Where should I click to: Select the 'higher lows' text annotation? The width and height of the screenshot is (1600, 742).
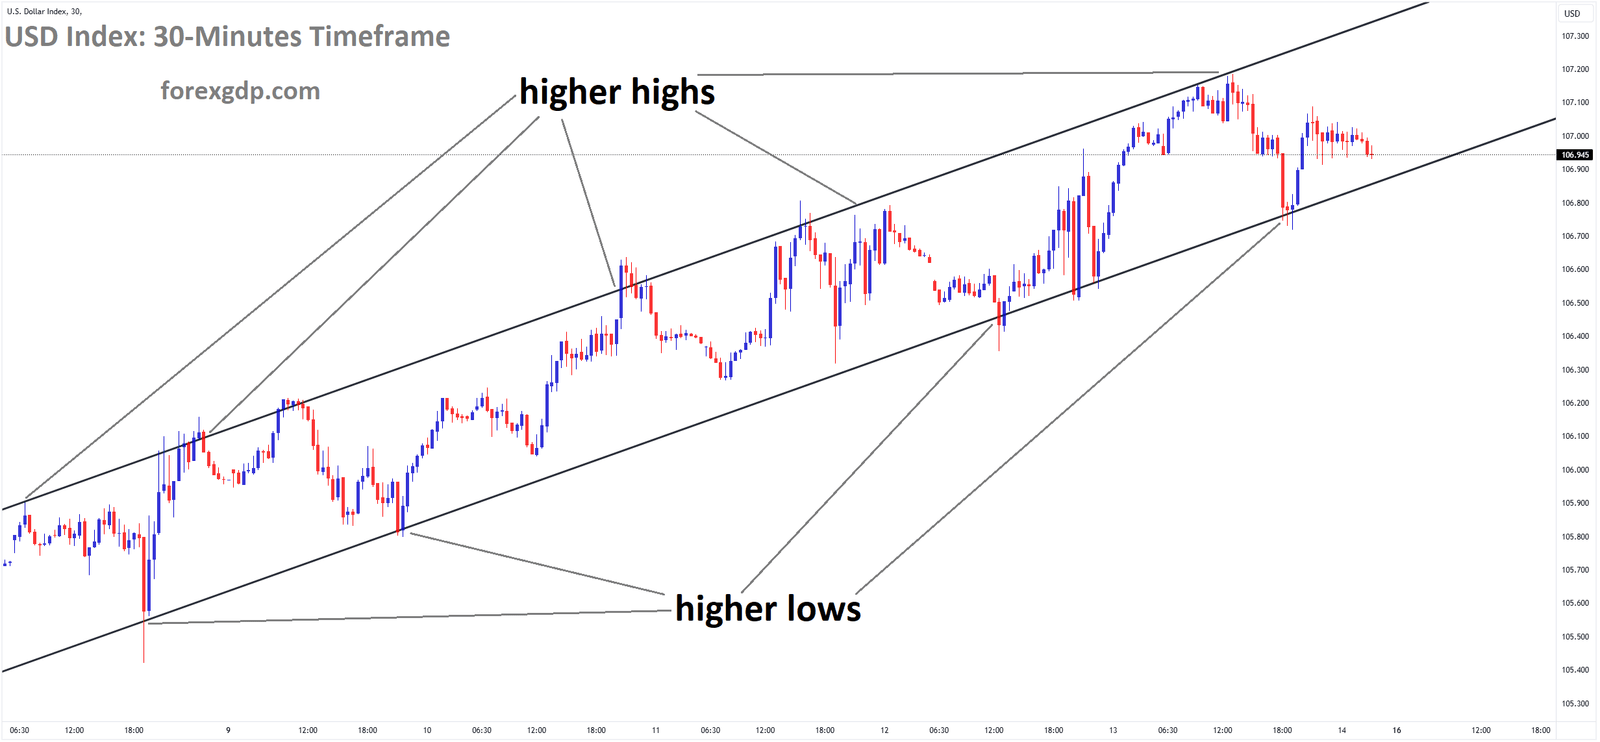(768, 609)
